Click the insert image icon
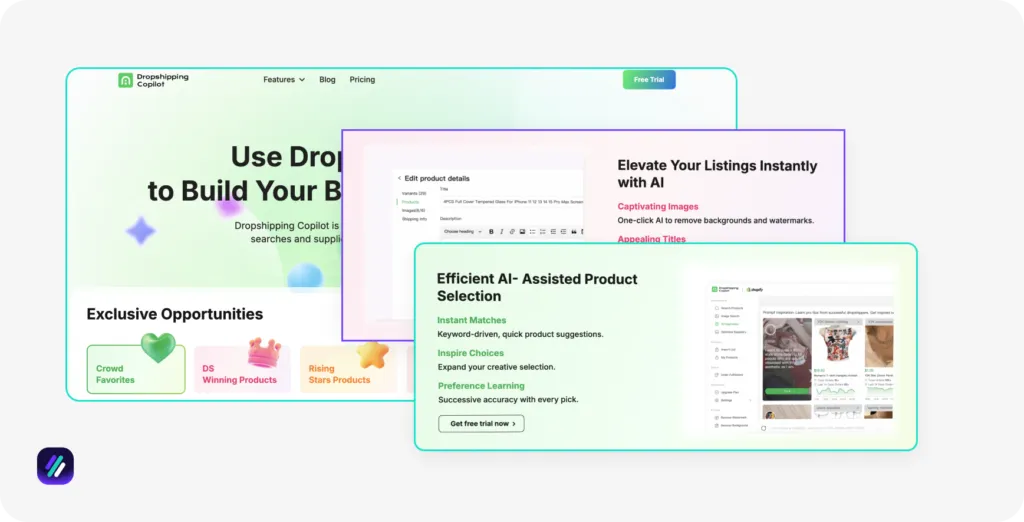Screen dimensions: 1024x522 coord(522,231)
